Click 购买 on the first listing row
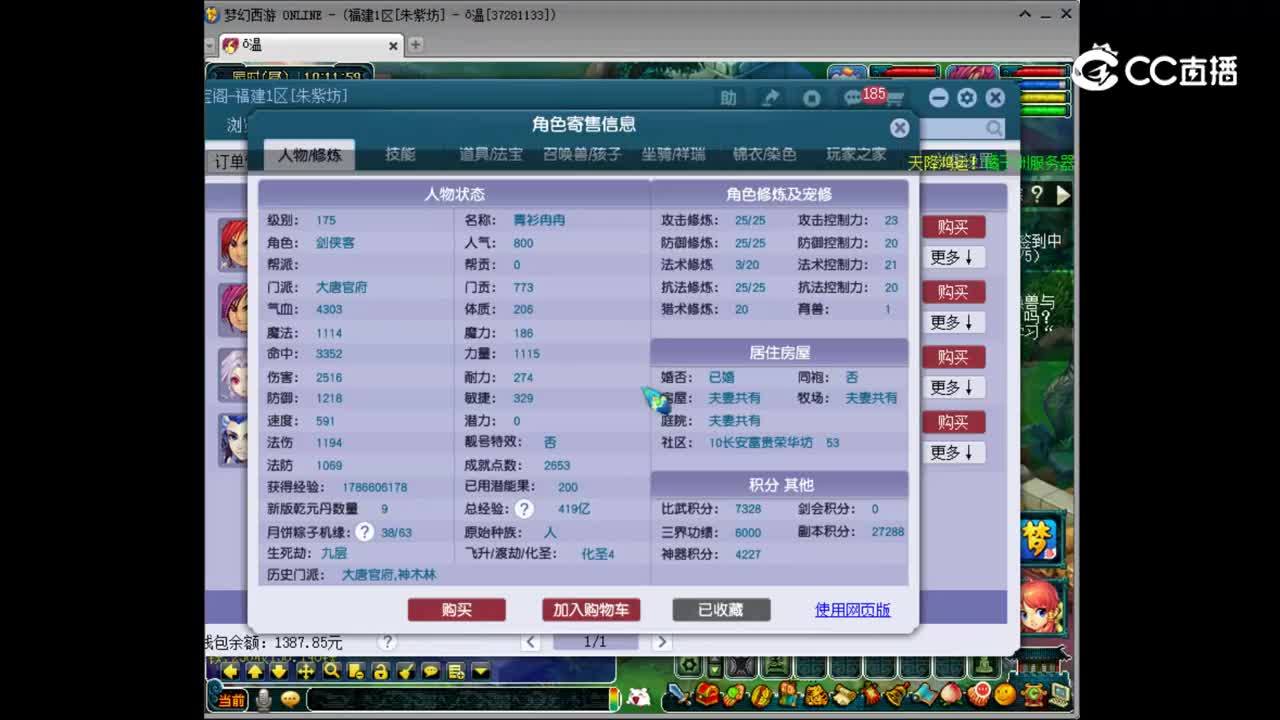1280x720 pixels. coord(953,227)
